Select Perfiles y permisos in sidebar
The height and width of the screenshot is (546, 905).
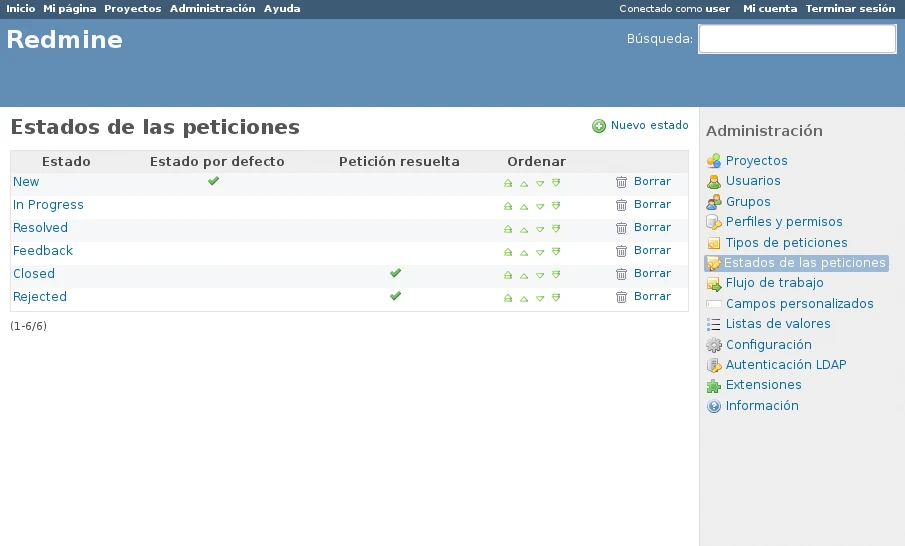pyautogui.click(x=784, y=222)
